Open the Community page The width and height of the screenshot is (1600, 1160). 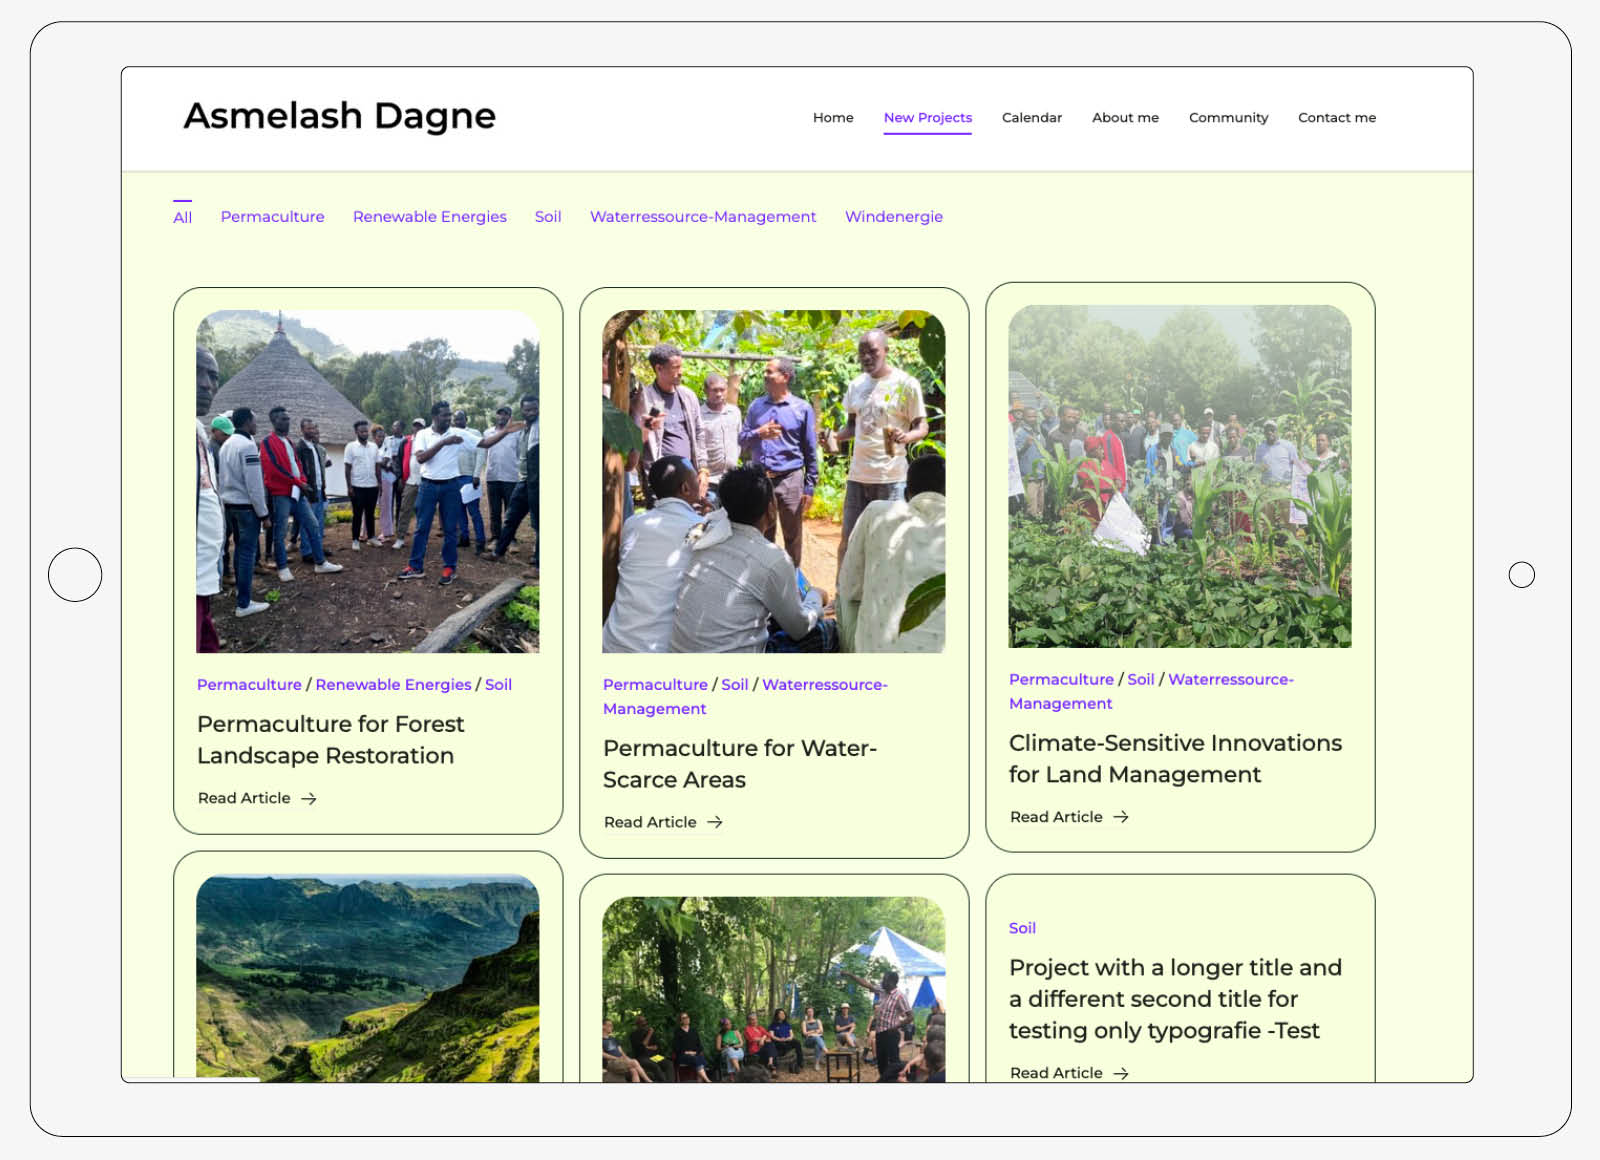tap(1228, 117)
